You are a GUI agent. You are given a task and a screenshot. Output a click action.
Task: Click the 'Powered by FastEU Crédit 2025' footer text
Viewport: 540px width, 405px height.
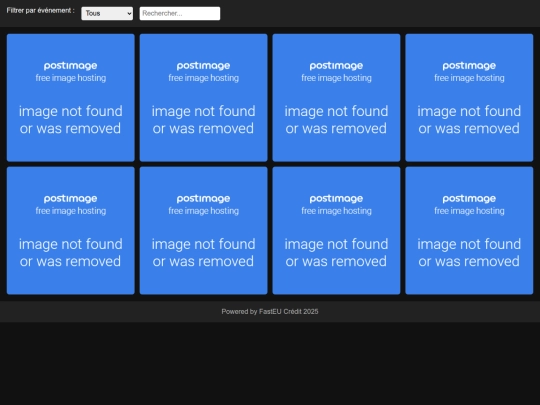tap(270, 312)
